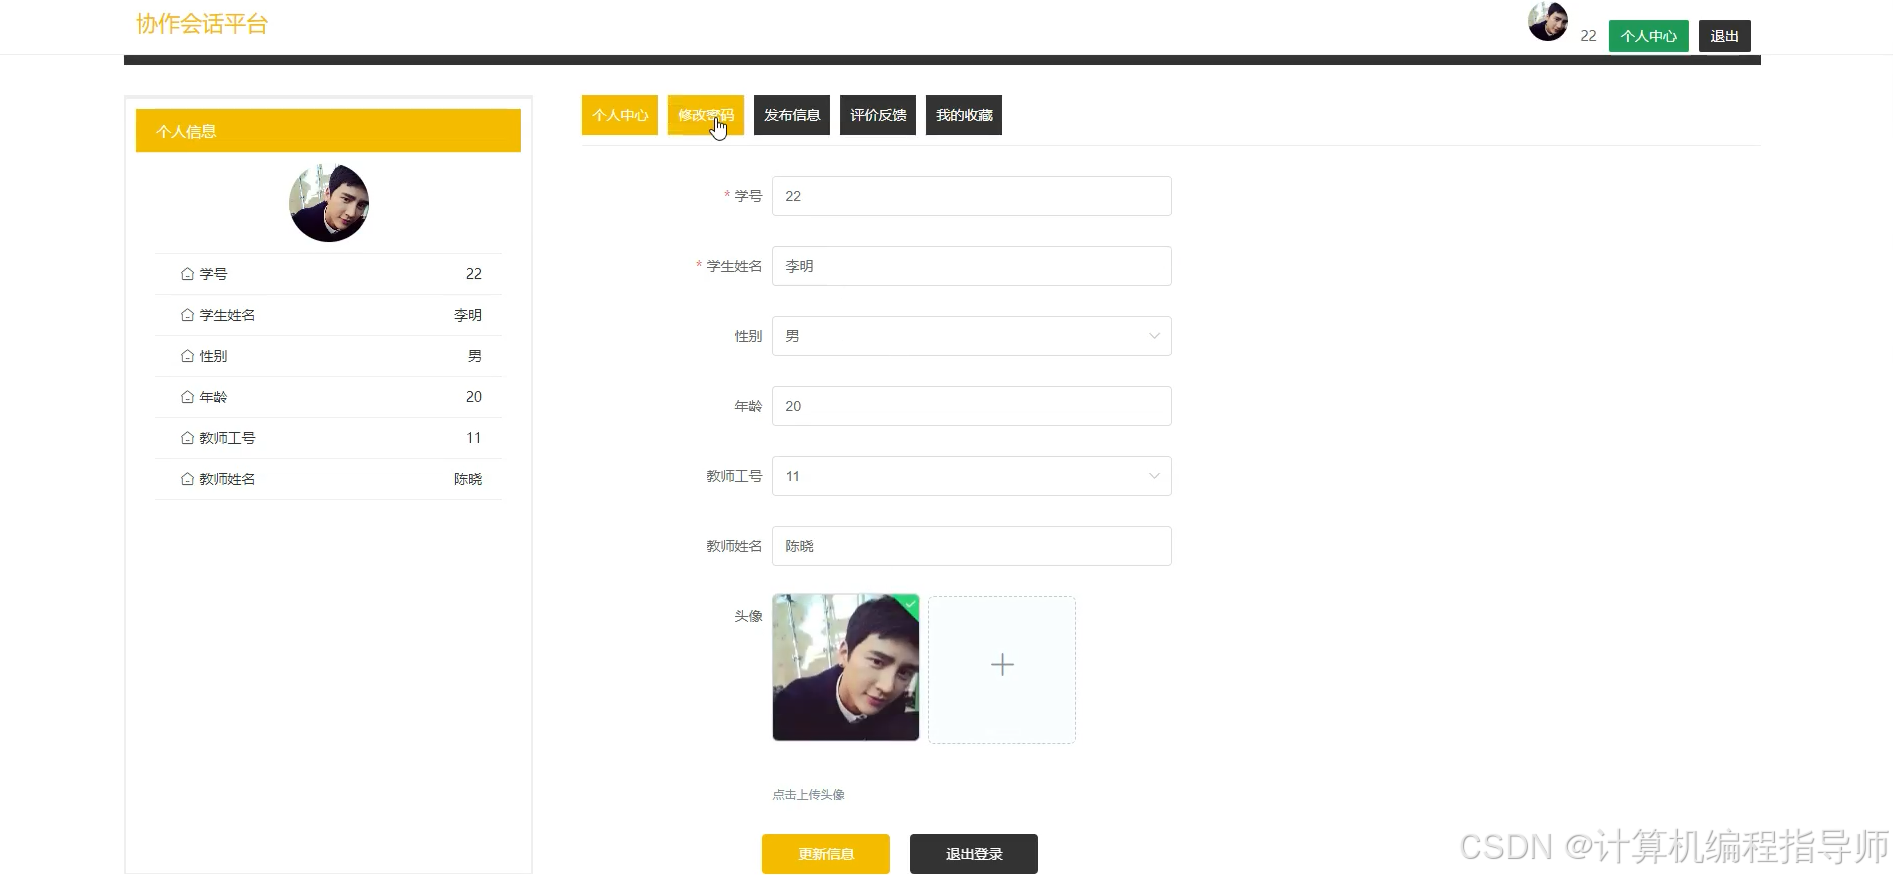
Task: Click the uploaded avatar thumbnail in form
Action: pyautogui.click(x=846, y=668)
